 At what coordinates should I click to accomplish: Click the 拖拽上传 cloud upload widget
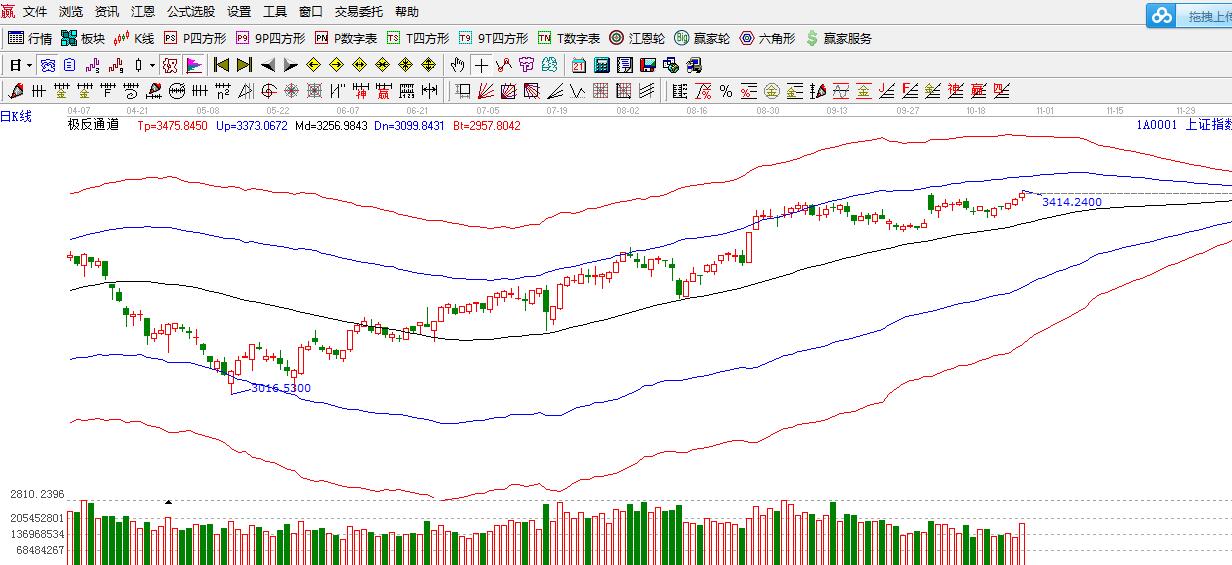coord(1190,15)
